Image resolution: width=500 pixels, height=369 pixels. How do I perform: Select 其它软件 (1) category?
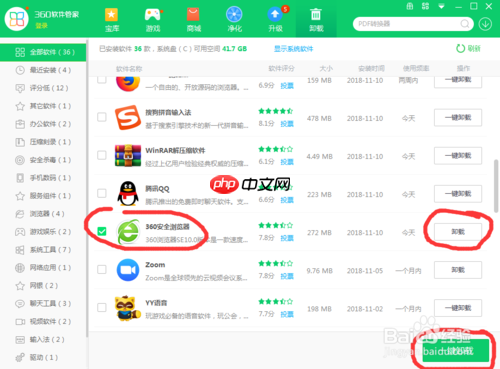coord(43,106)
